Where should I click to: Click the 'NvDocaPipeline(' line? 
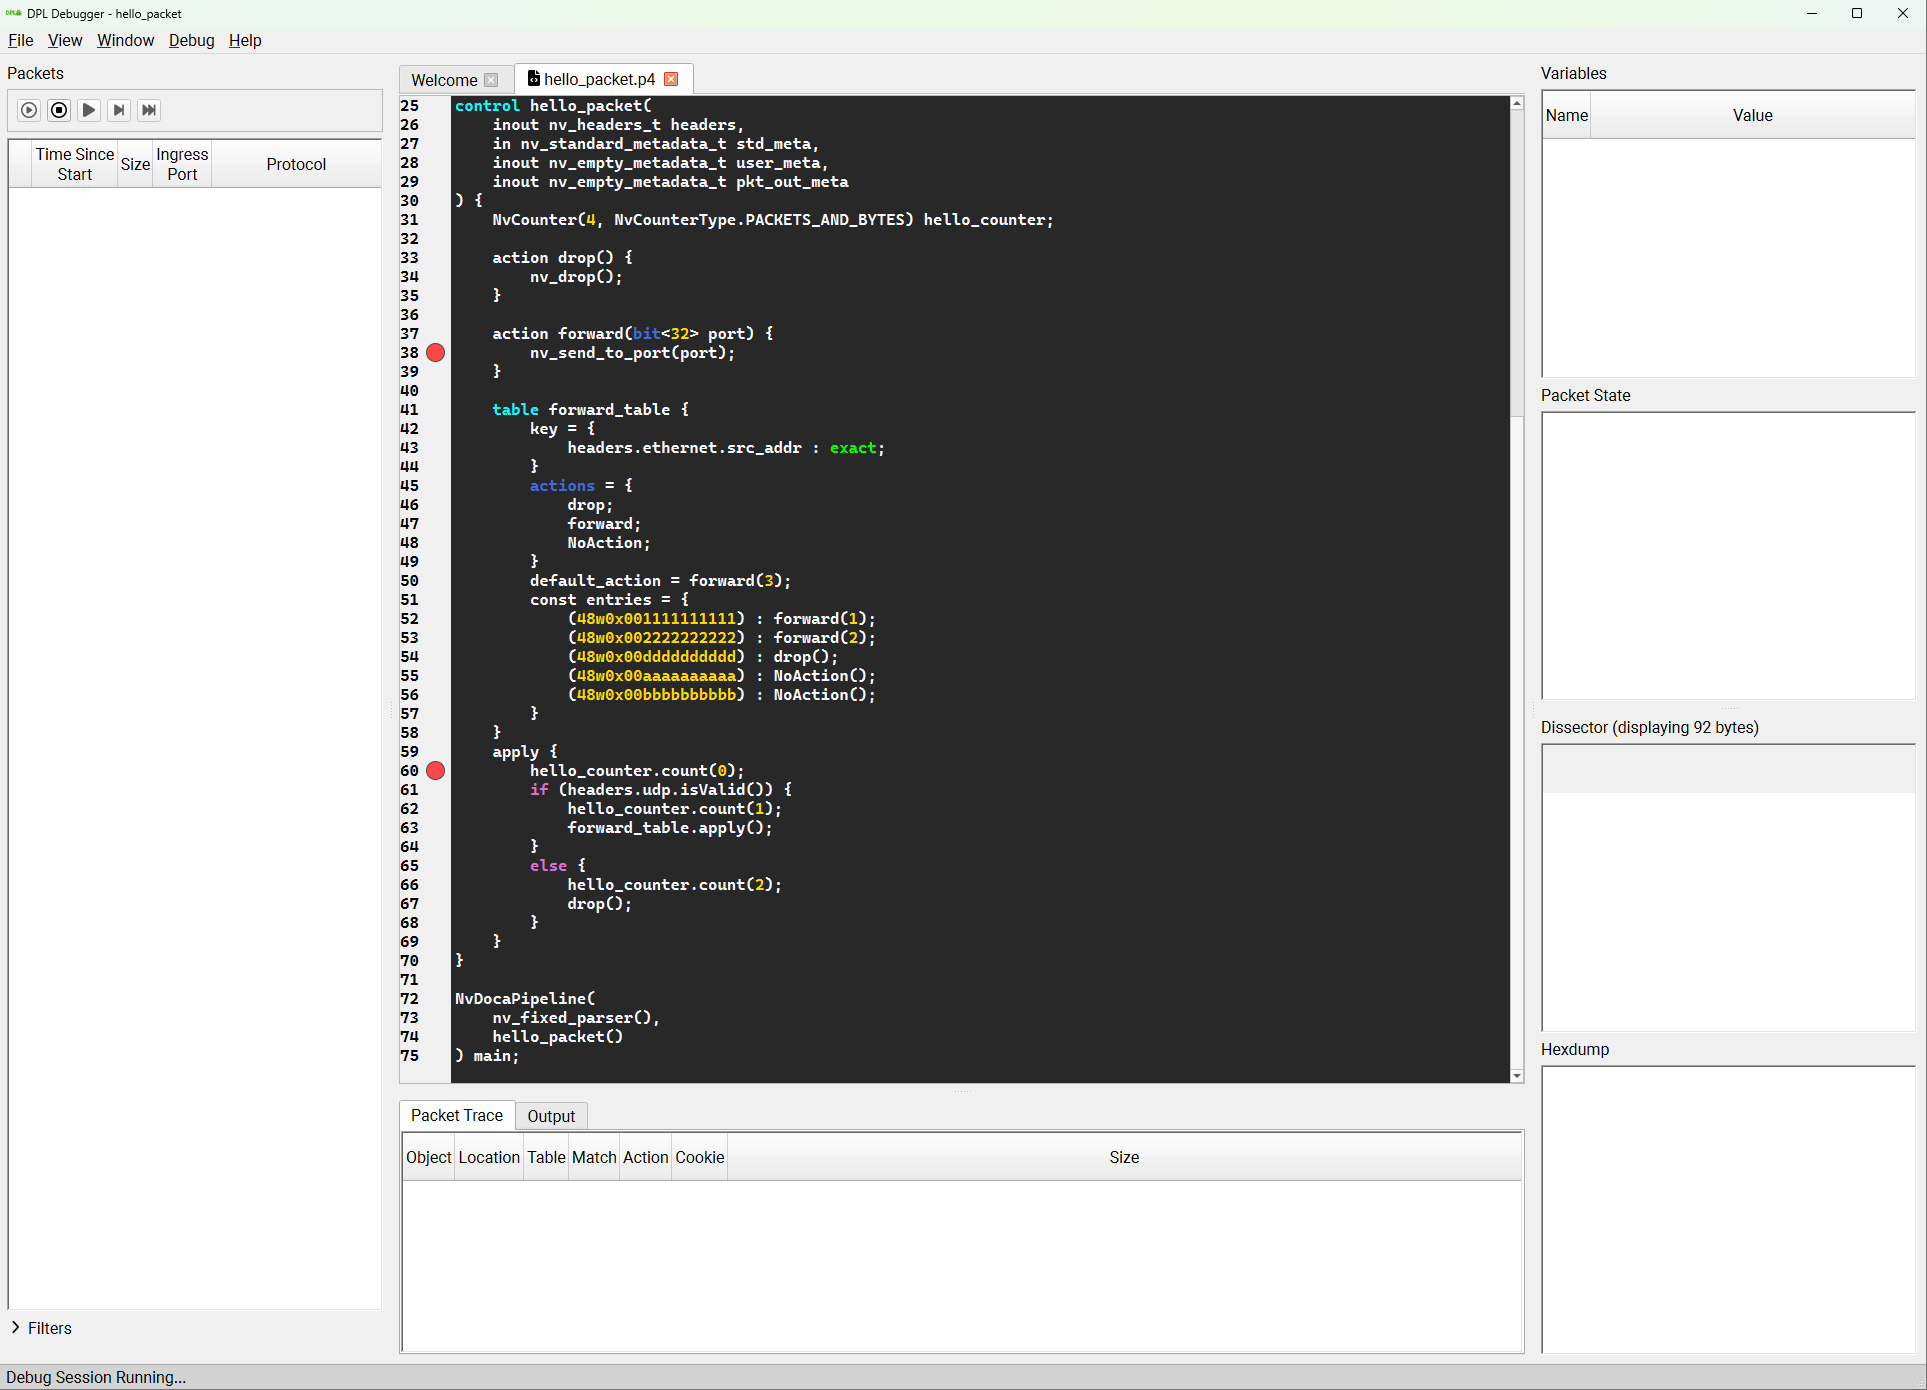click(525, 999)
